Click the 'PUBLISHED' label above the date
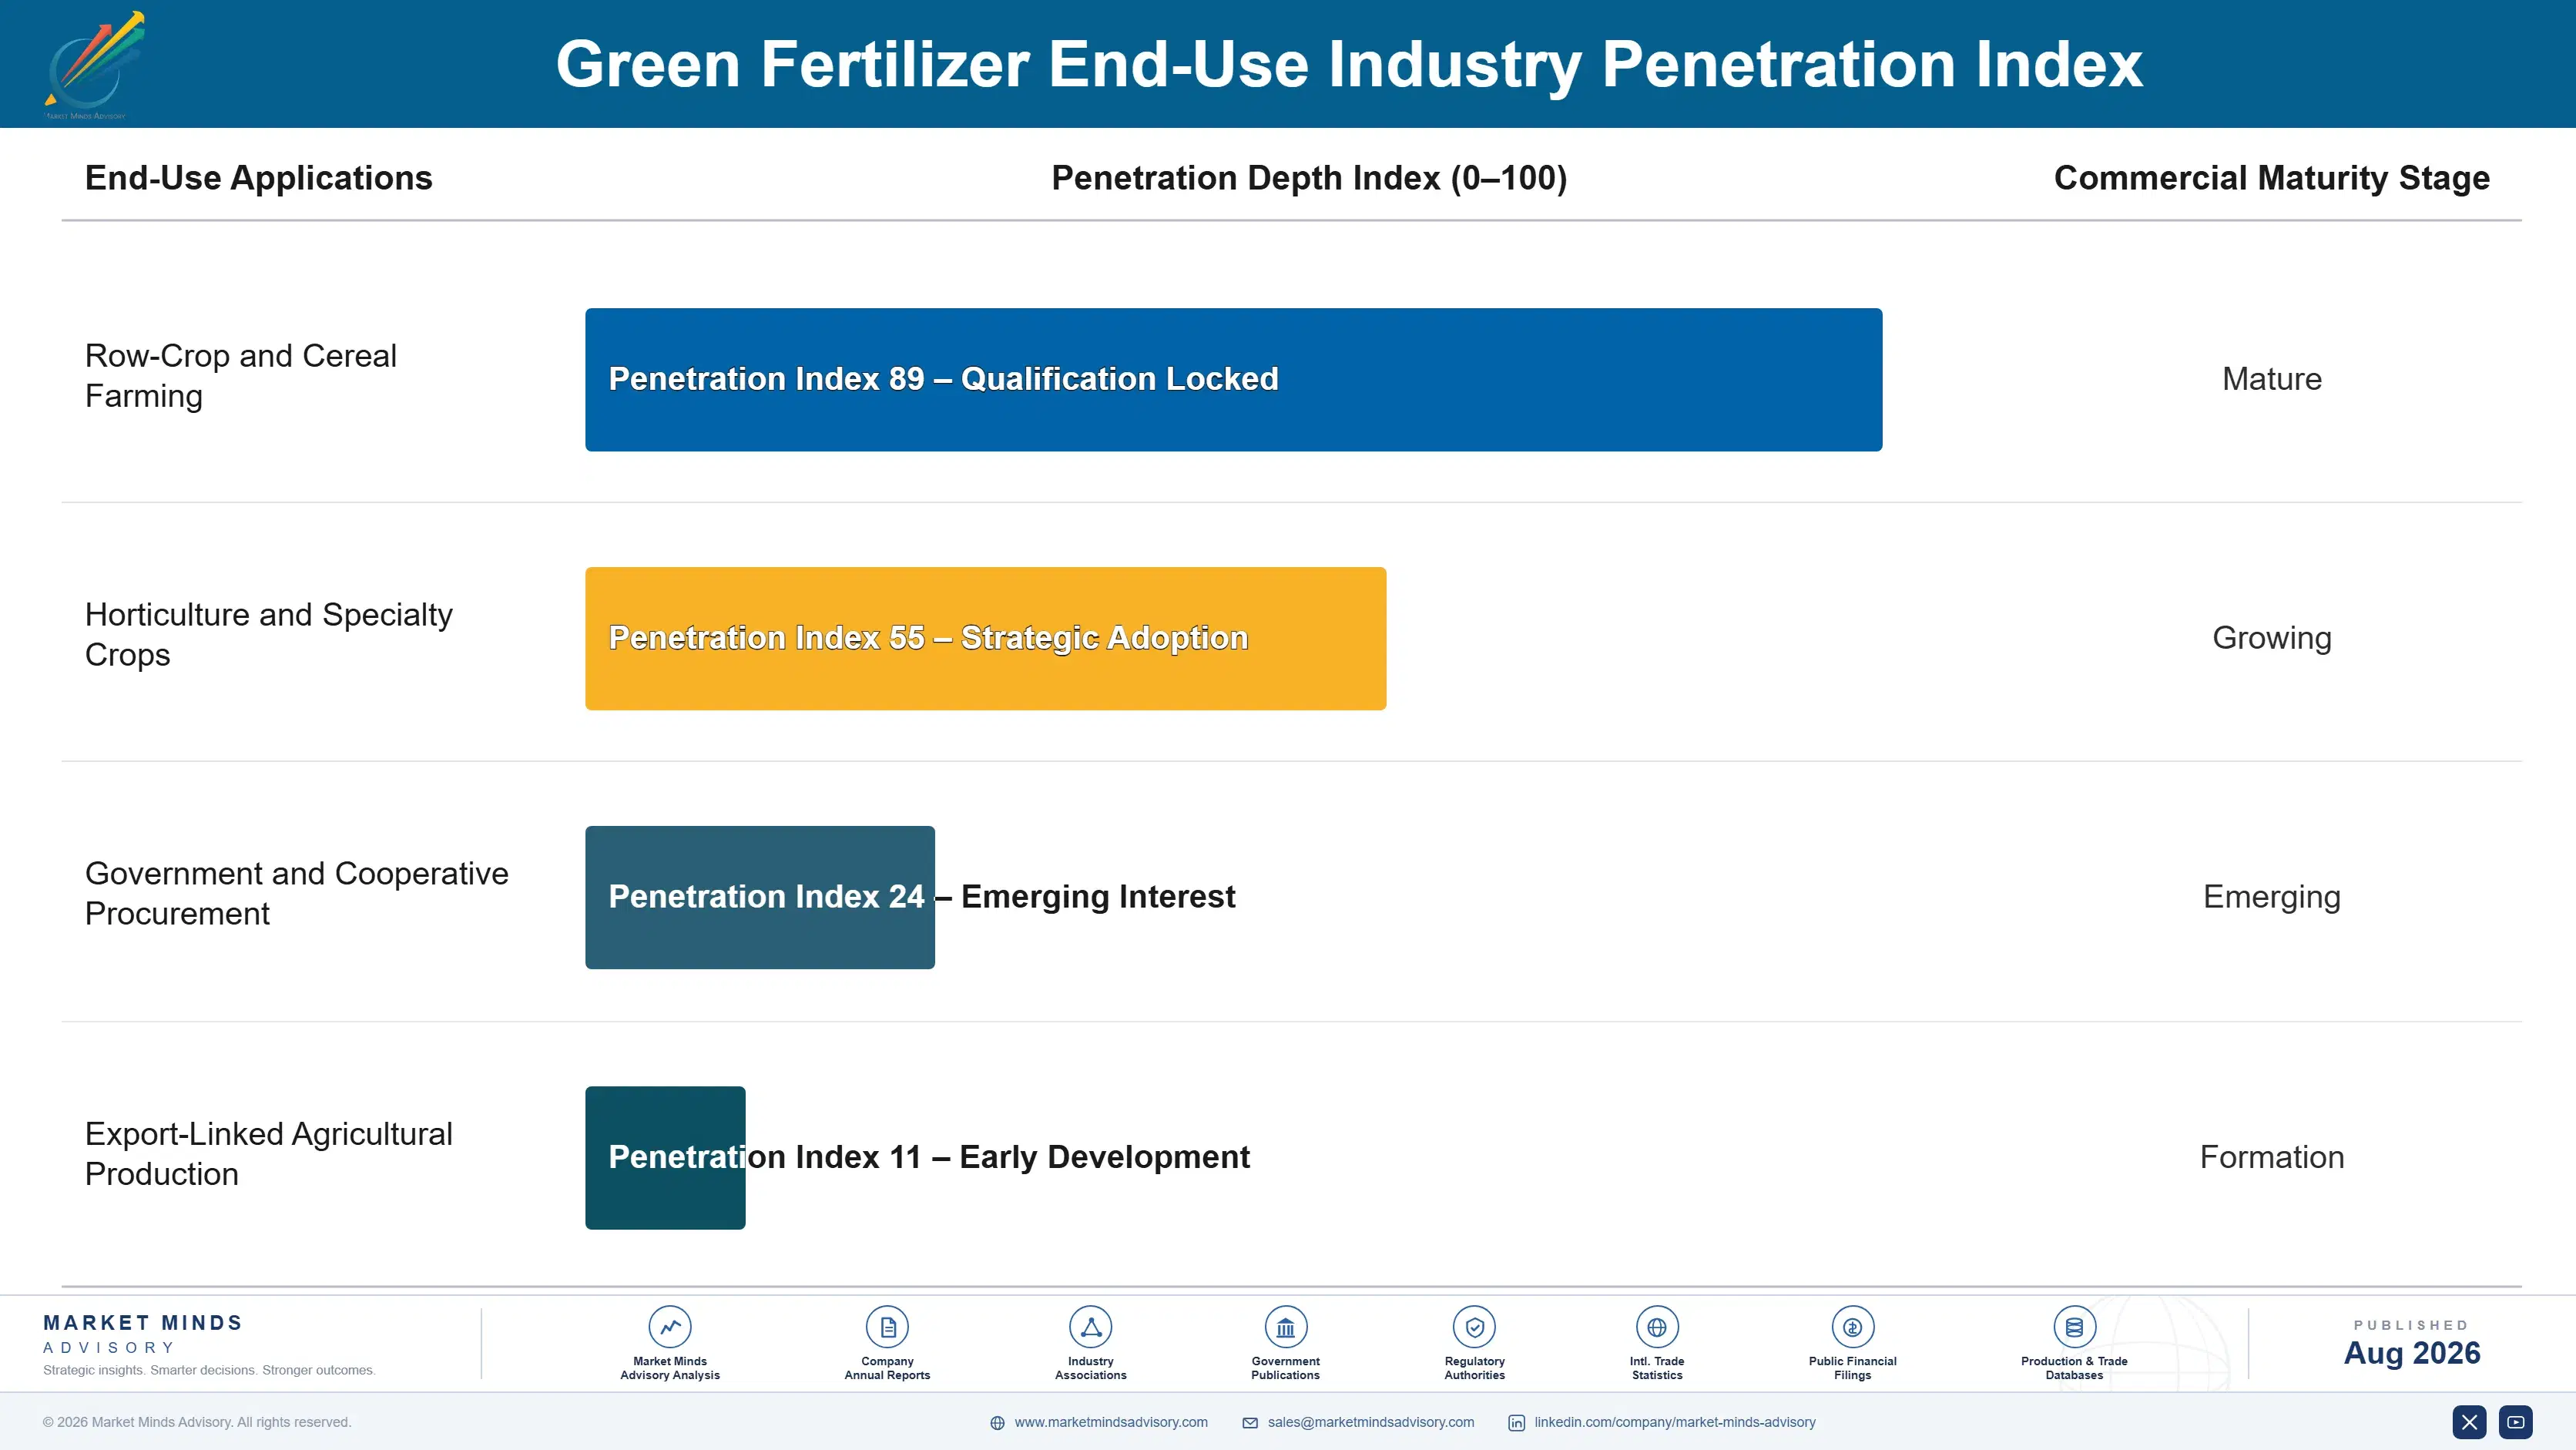This screenshot has height=1450, width=2576. (2412, 1325)
